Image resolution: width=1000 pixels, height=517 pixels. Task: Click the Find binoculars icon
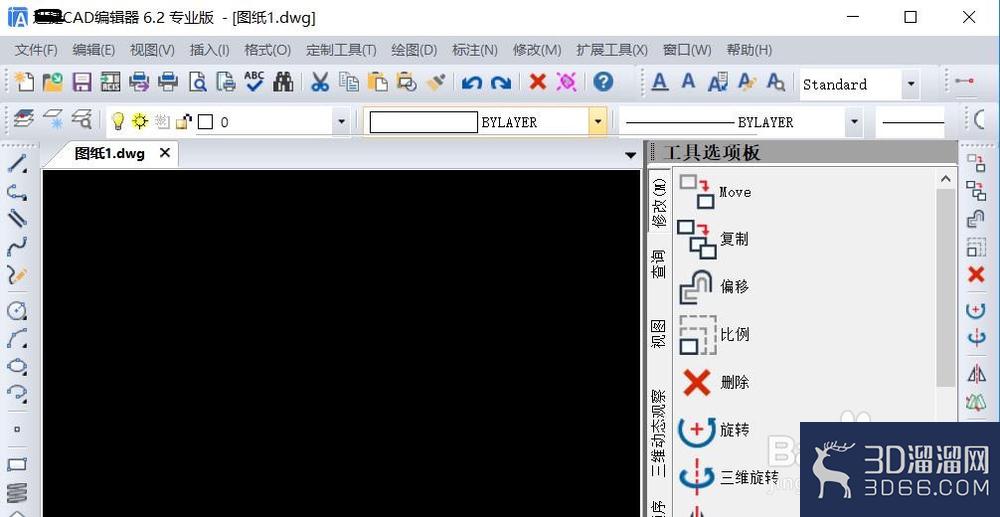pos(283,82)
